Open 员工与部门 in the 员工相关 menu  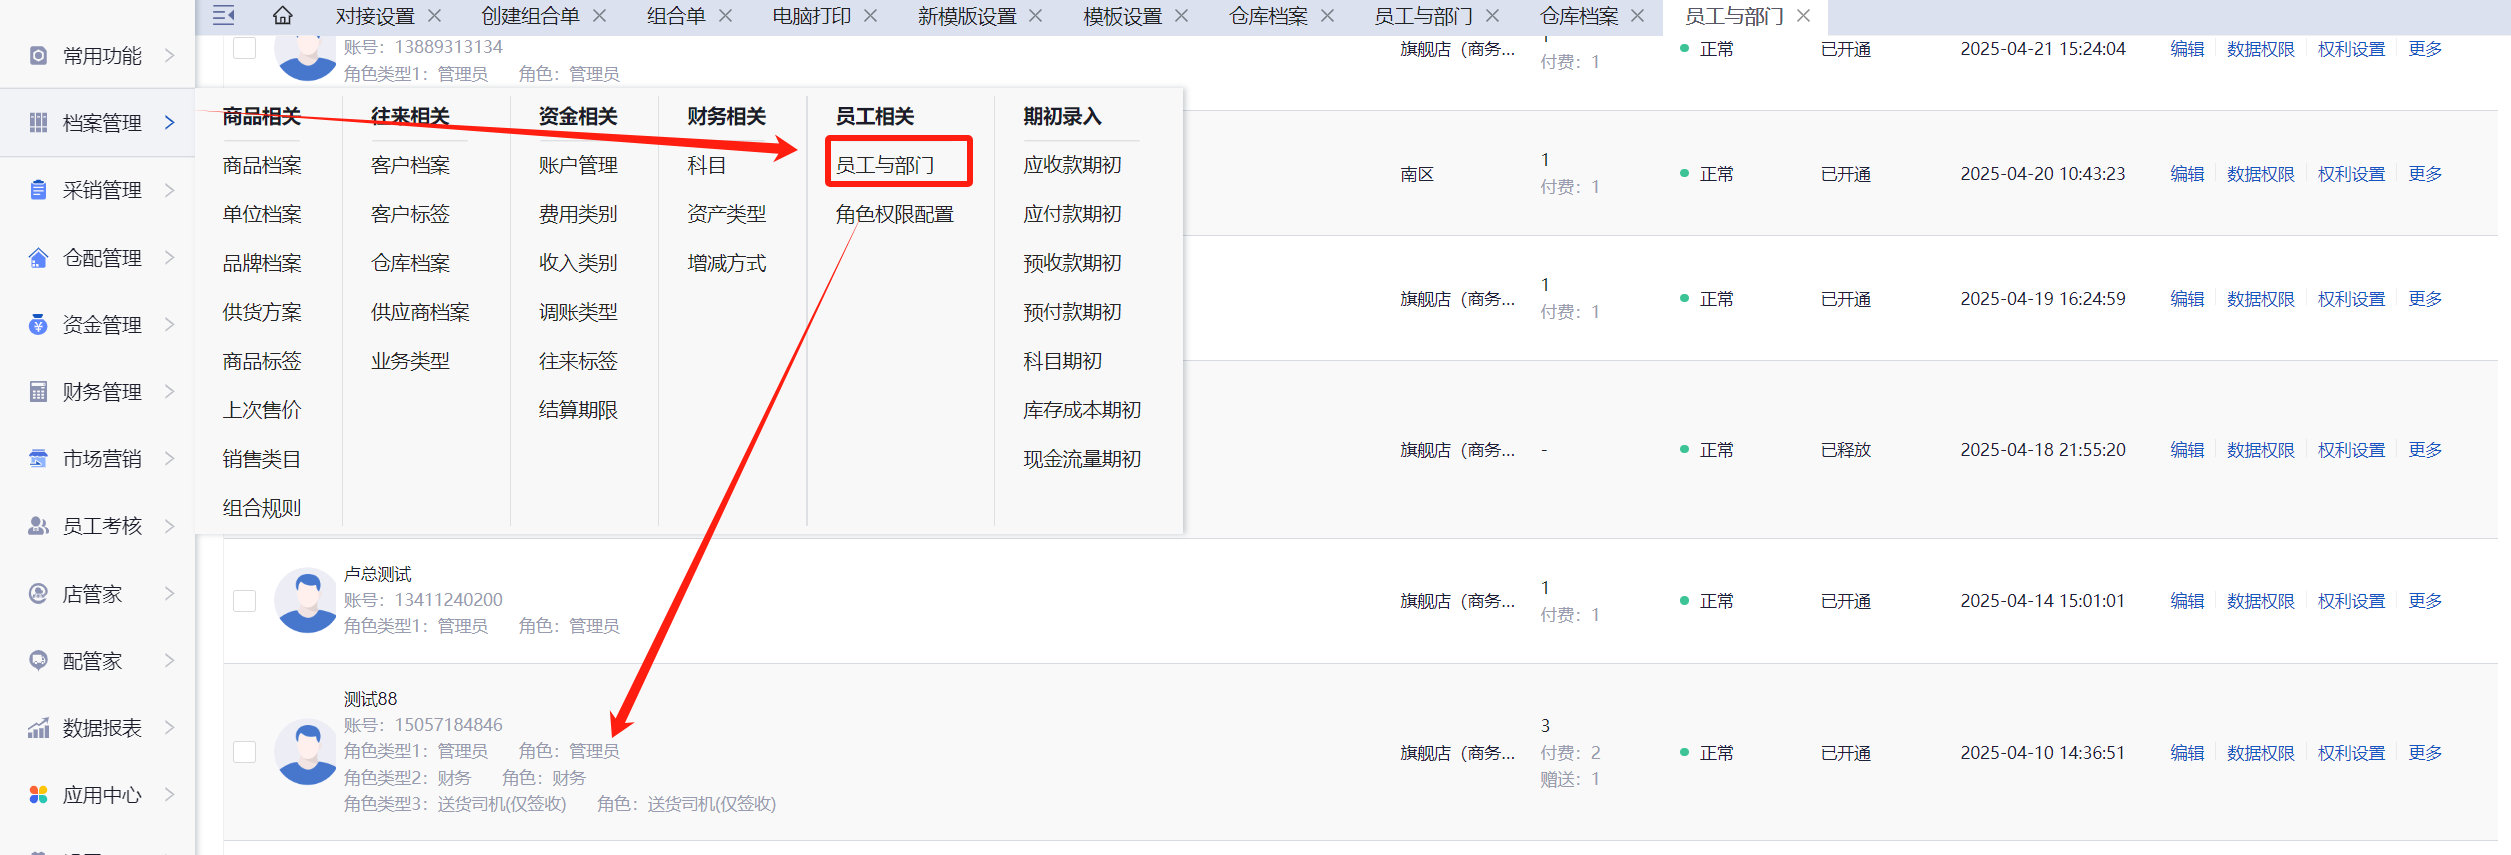point(885,165)
